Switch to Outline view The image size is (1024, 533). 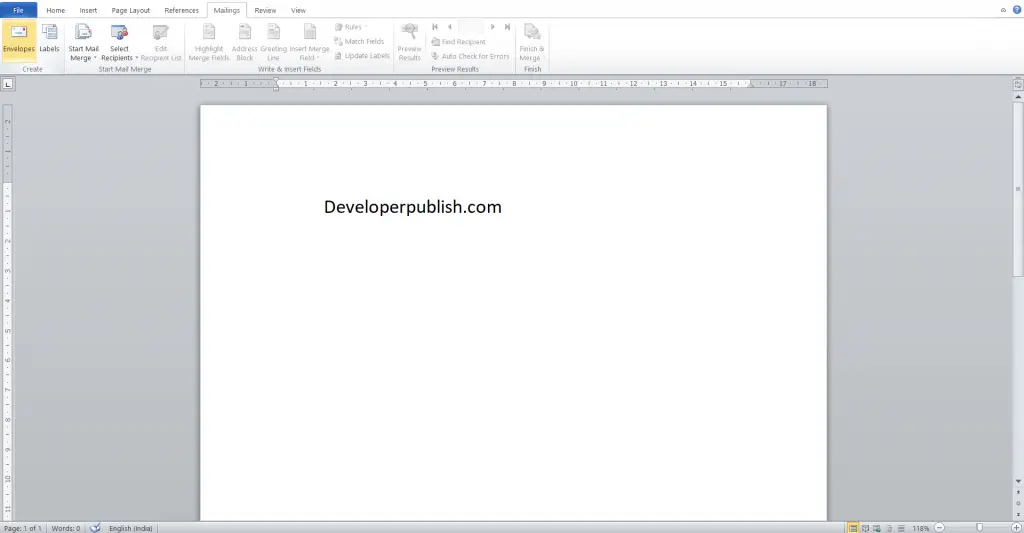pyautogui.click(x=889, y=528)
